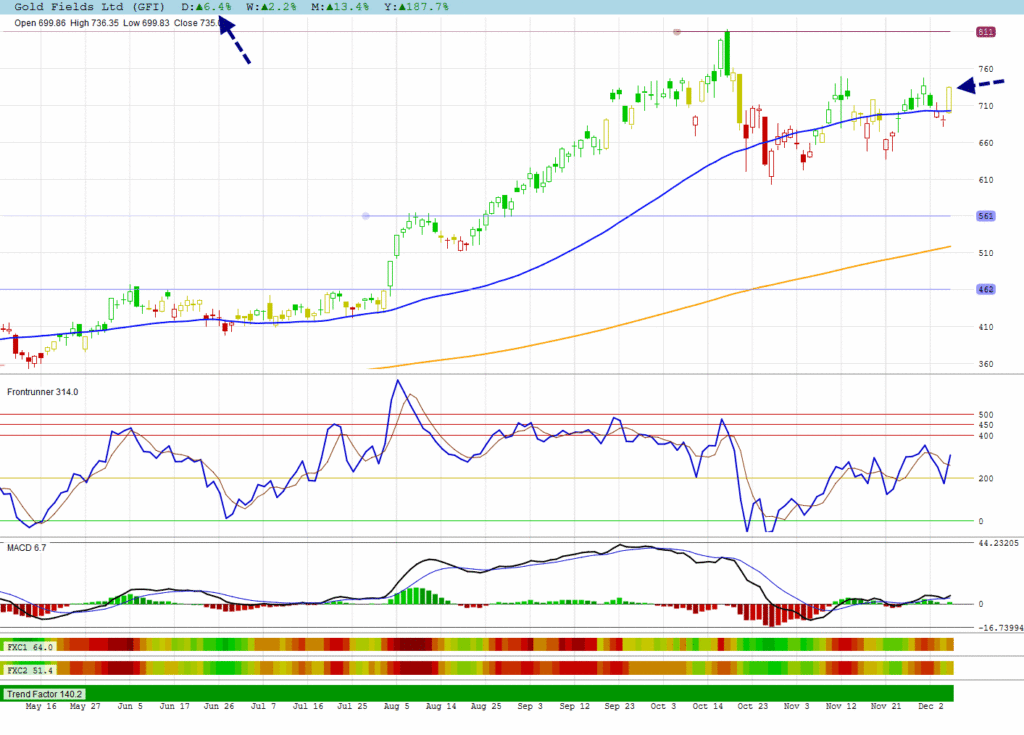
Task: Click the green Trend Factor bar
Action: pyautogui.click(x=500, y=693)
